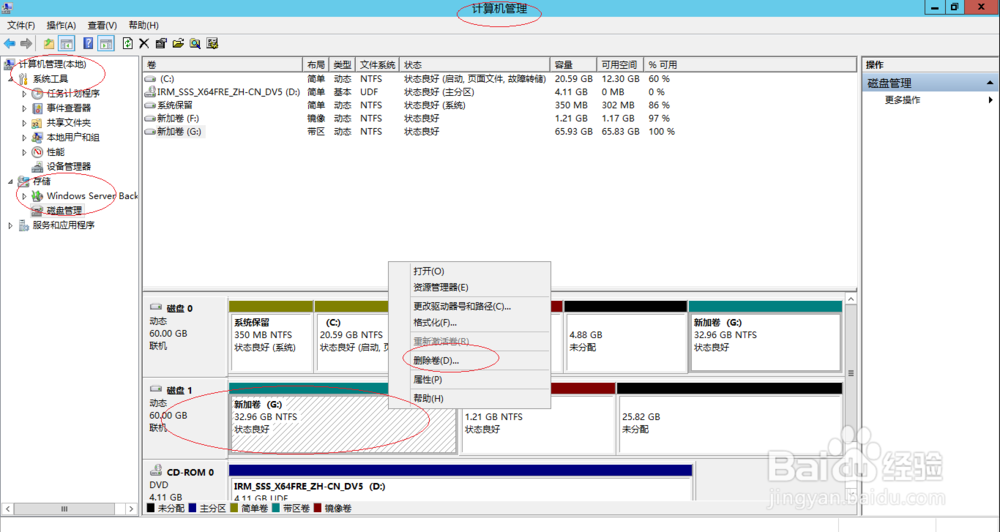The width and height of the screenshot is (1000, 532).
Task: Expand the 共享文件夹 node arrow
Action: click(24, 123)
